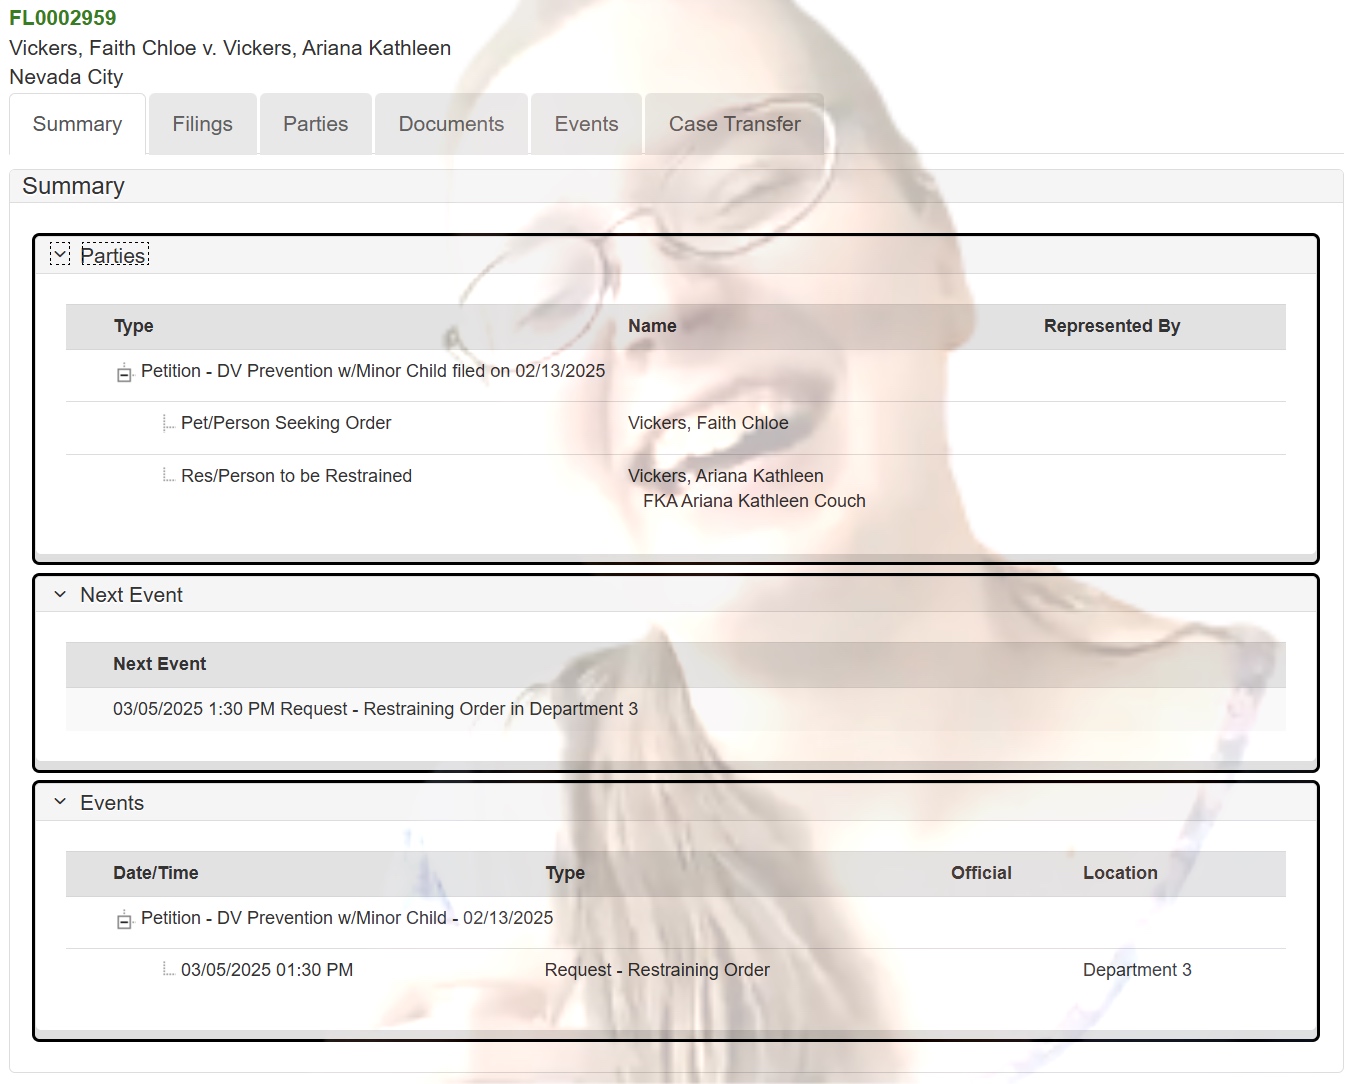Open the Summary tab
Image resolution: width=1348 pixels, height=1084 pixels.
click(x=77, y=124)
